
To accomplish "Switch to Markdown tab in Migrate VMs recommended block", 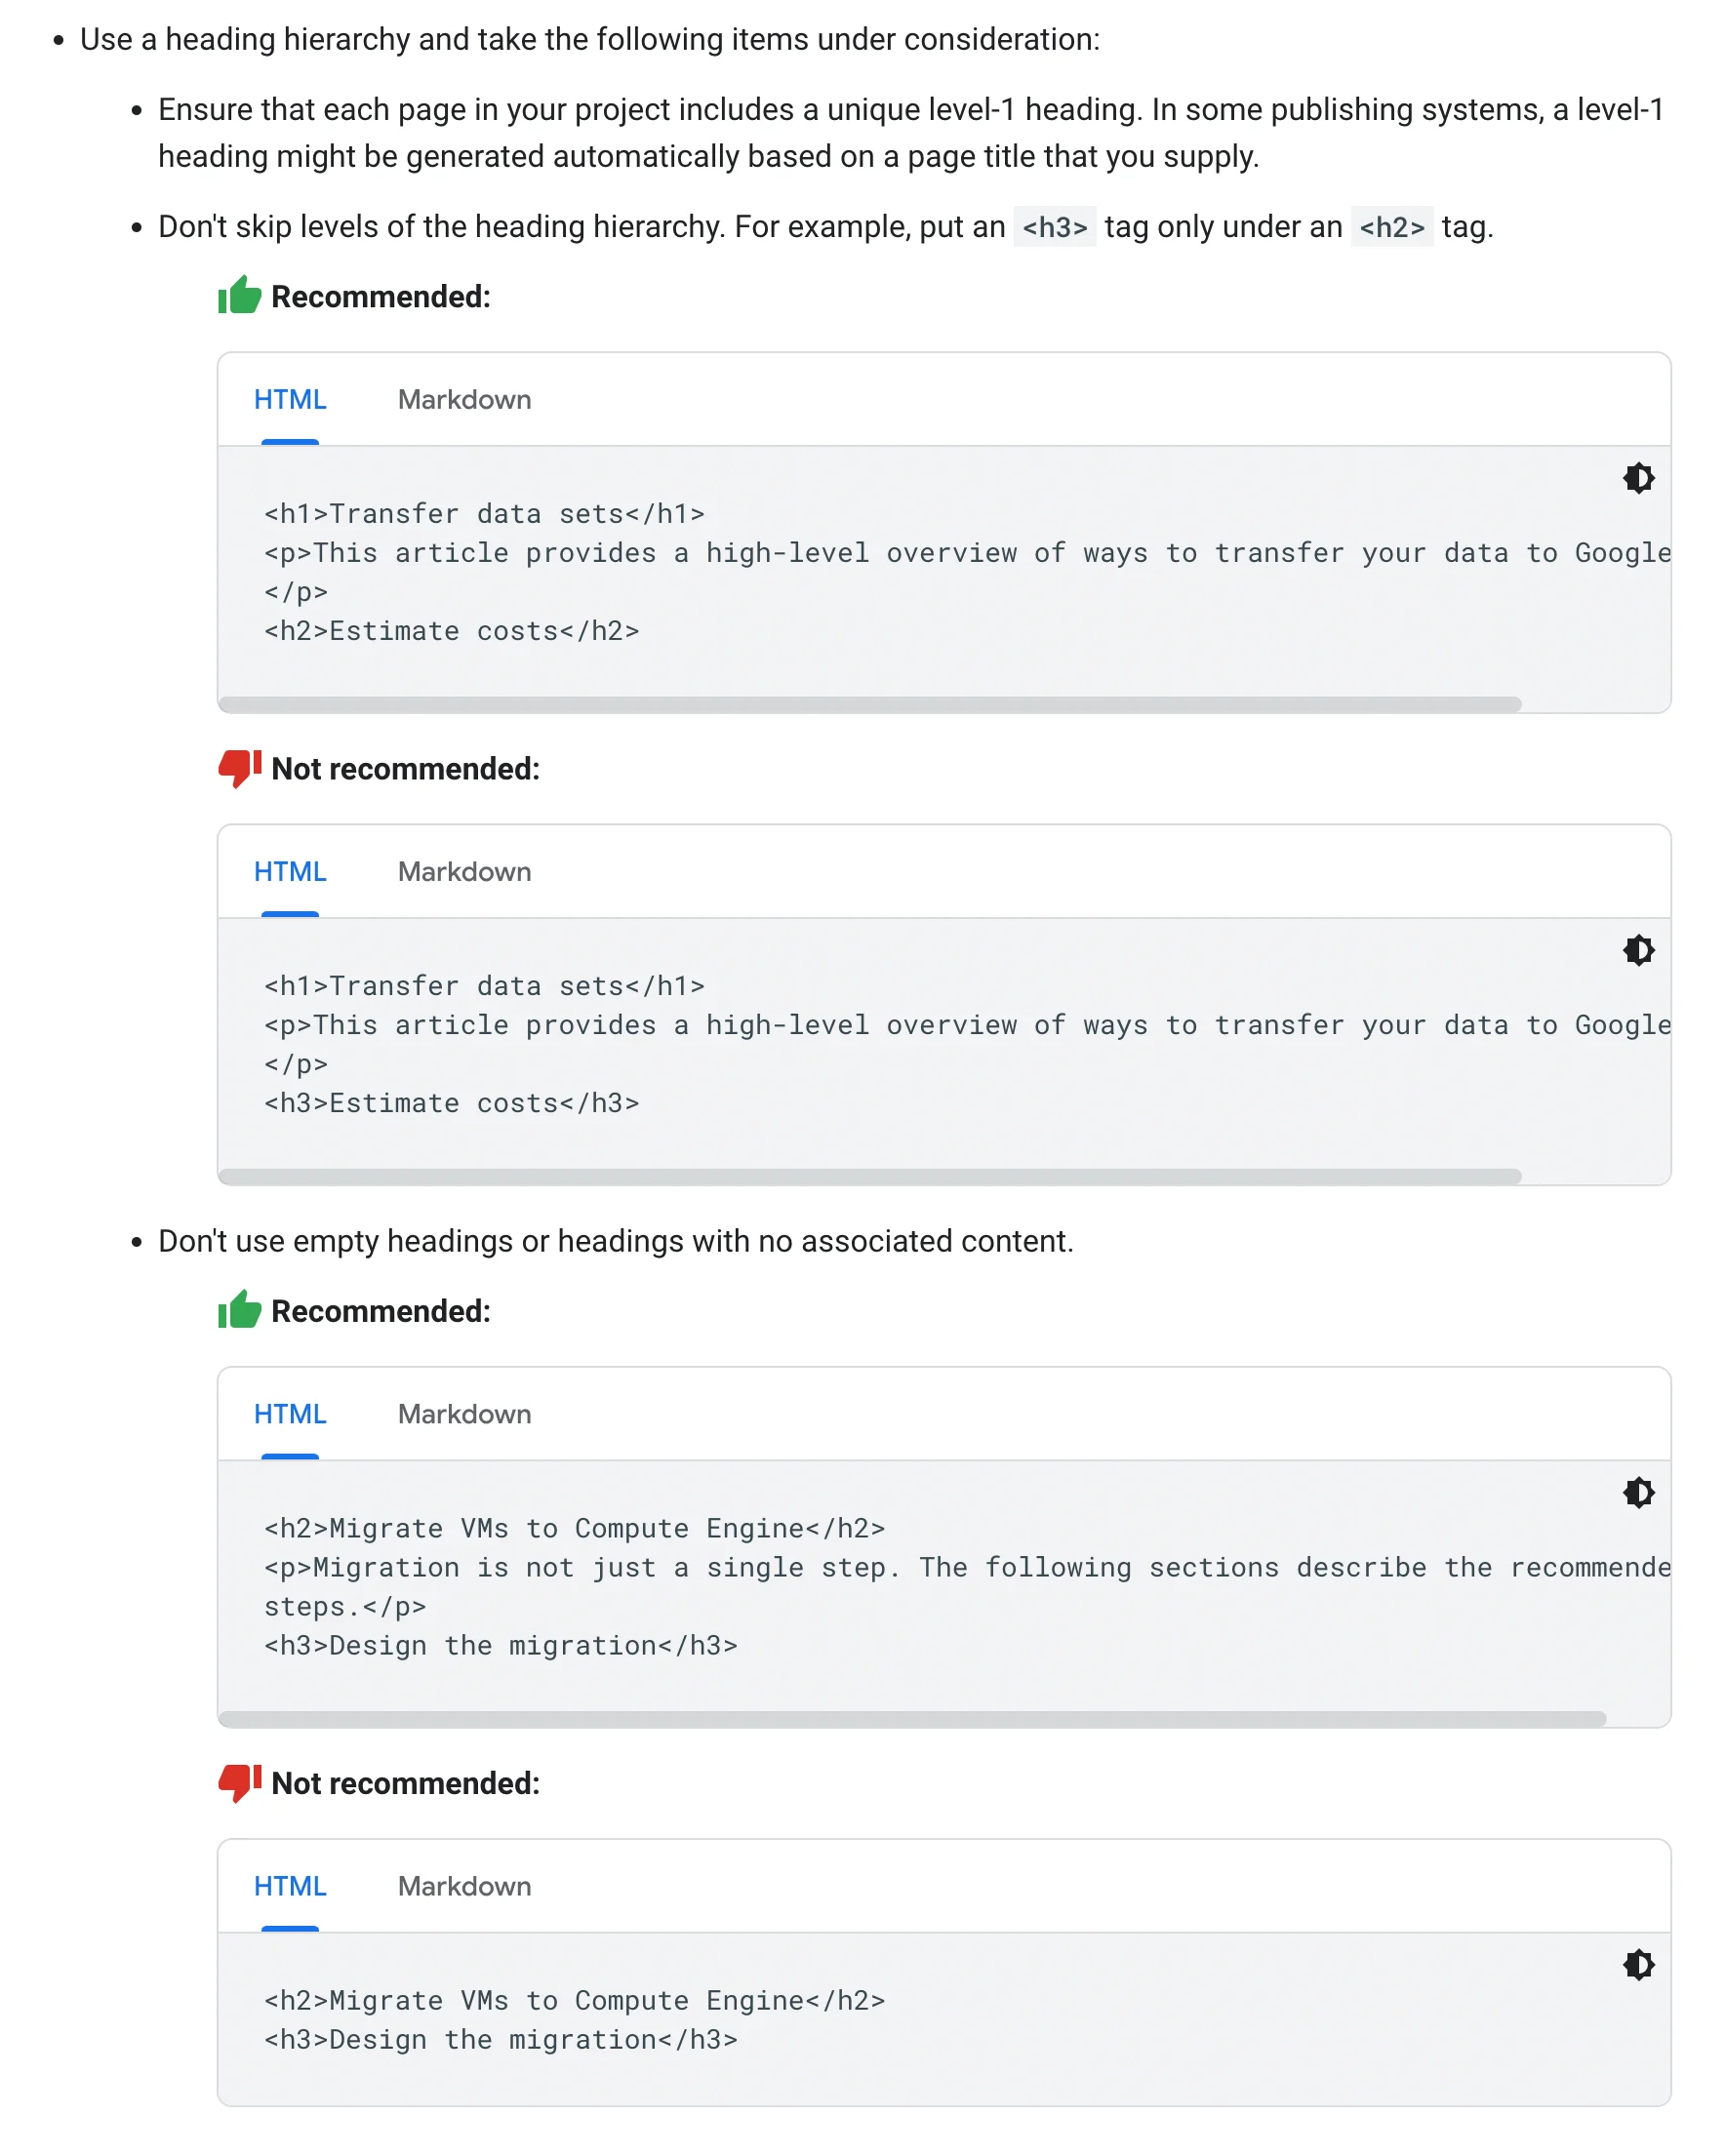I will tap(463, 1414).
